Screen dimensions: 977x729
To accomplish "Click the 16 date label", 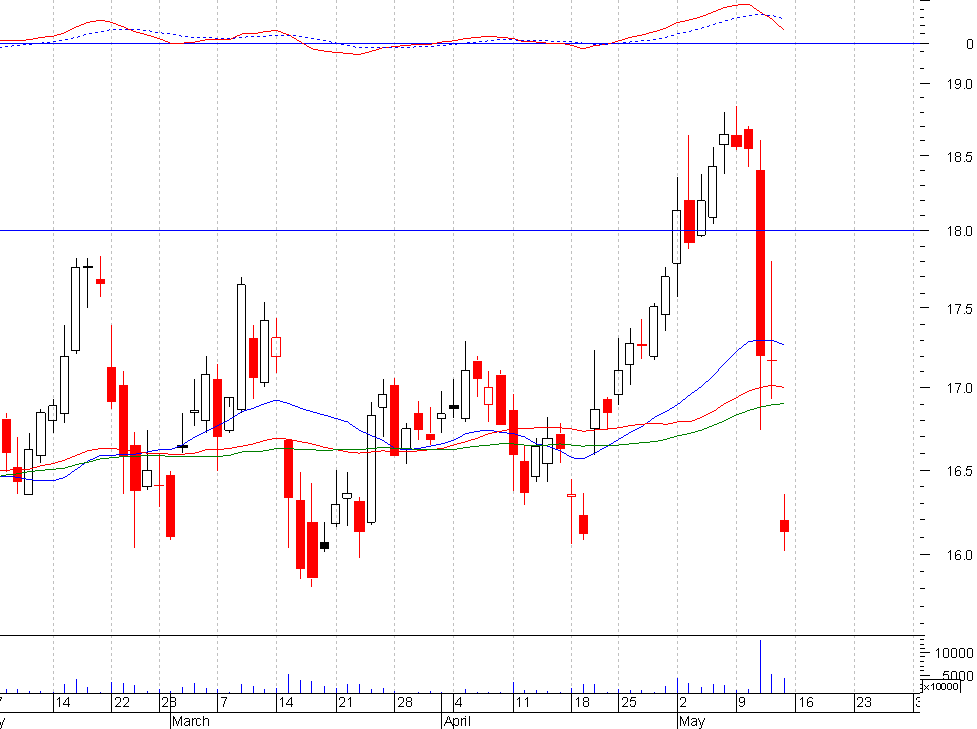I will point(806,703).
